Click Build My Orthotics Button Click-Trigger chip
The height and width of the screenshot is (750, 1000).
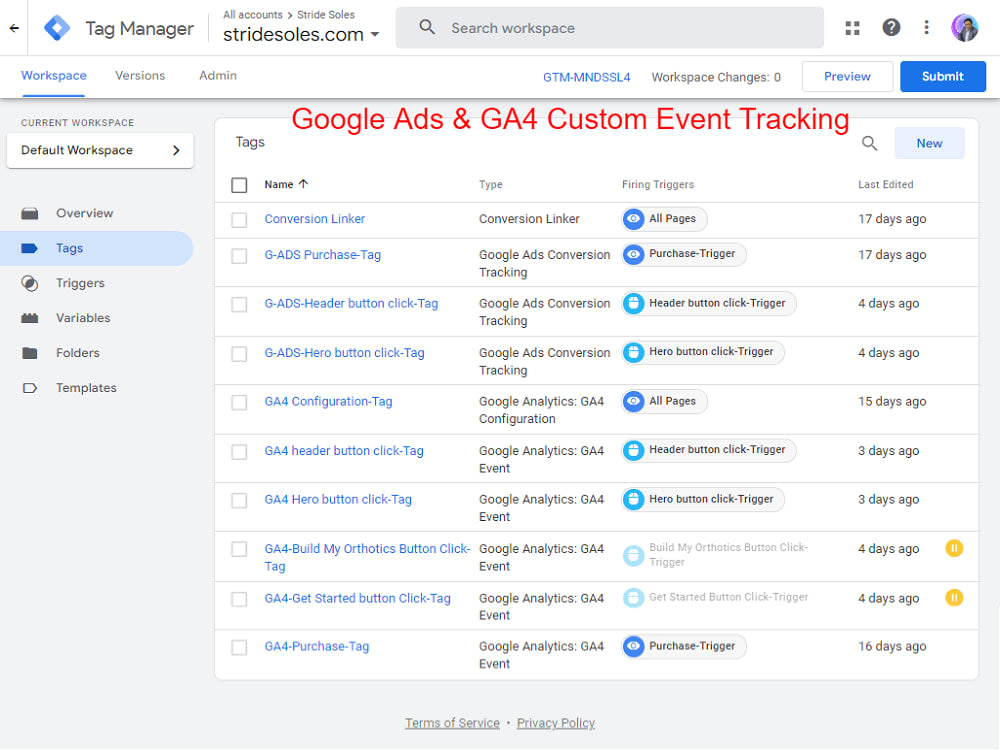716,555
